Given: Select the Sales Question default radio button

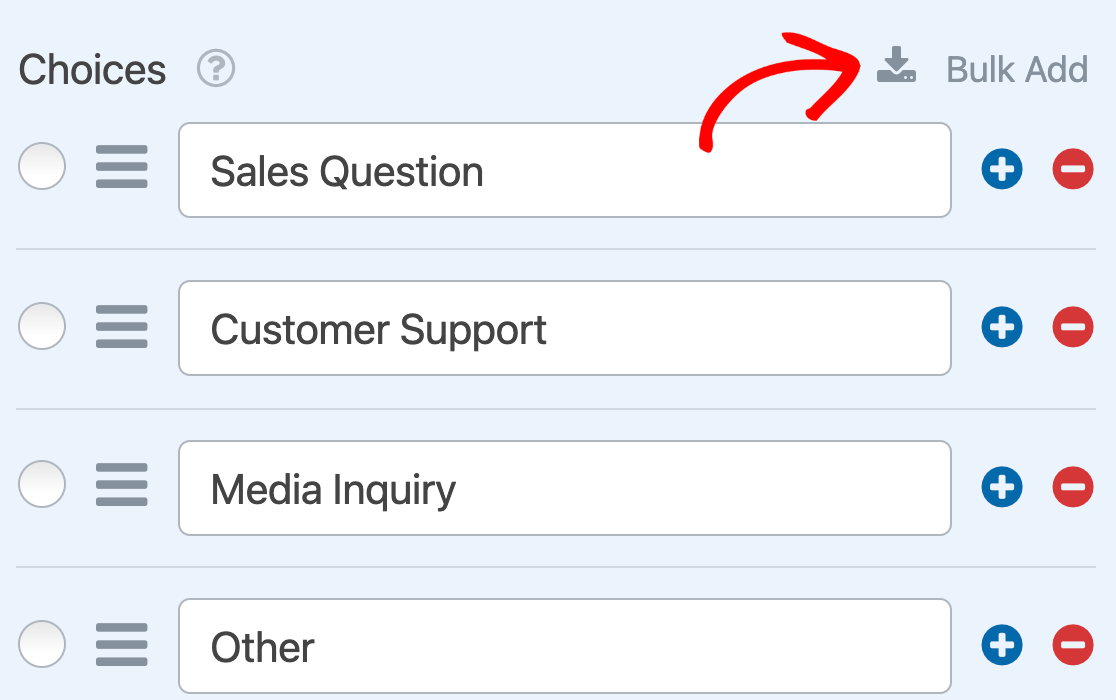Looking at the screenshot, I should coord(42,167).
